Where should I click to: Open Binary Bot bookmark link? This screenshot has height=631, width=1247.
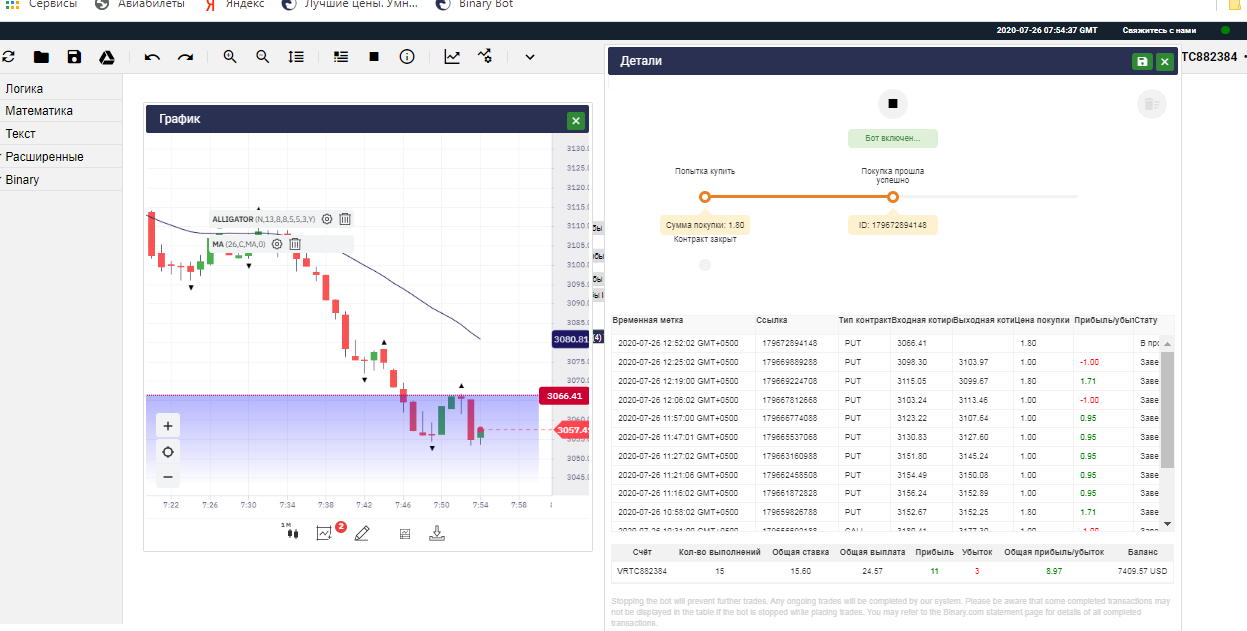[474, 4]
